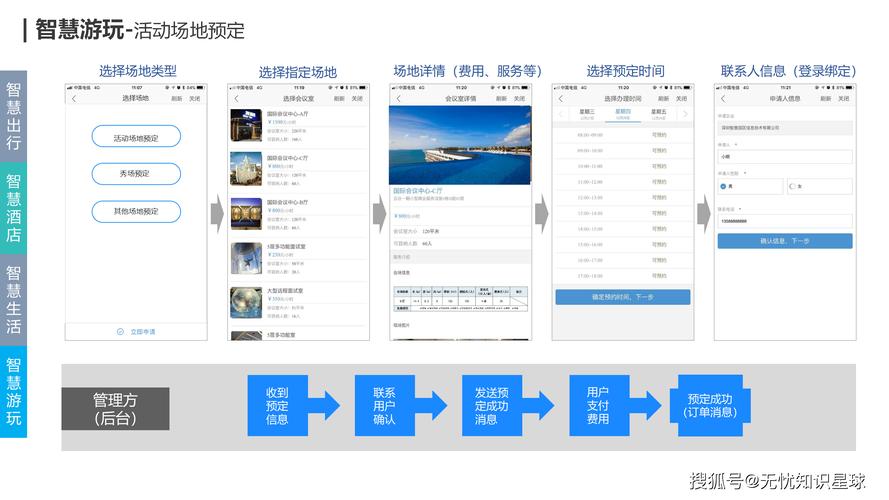Open the 智慧出行 side tab
Image resolution: width=889 pixels, height=500 pixels.
click(13, 115)
